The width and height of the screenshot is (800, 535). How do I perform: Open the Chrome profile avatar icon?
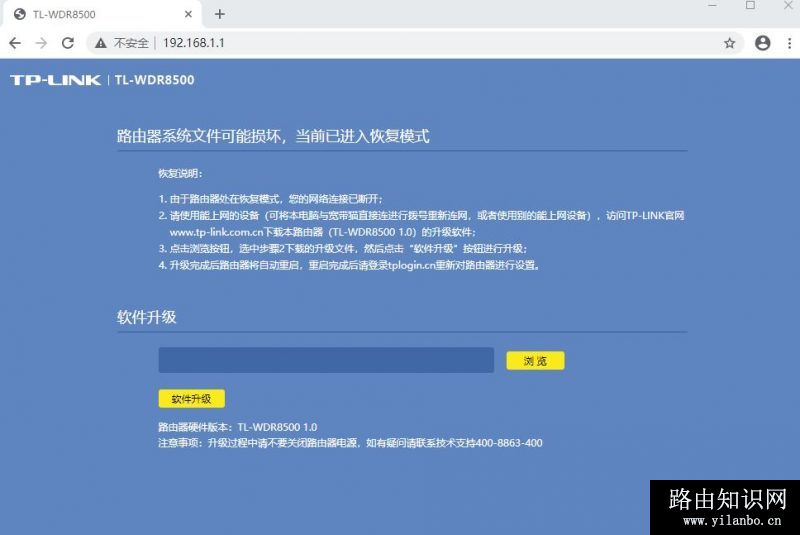click(762, 43)
